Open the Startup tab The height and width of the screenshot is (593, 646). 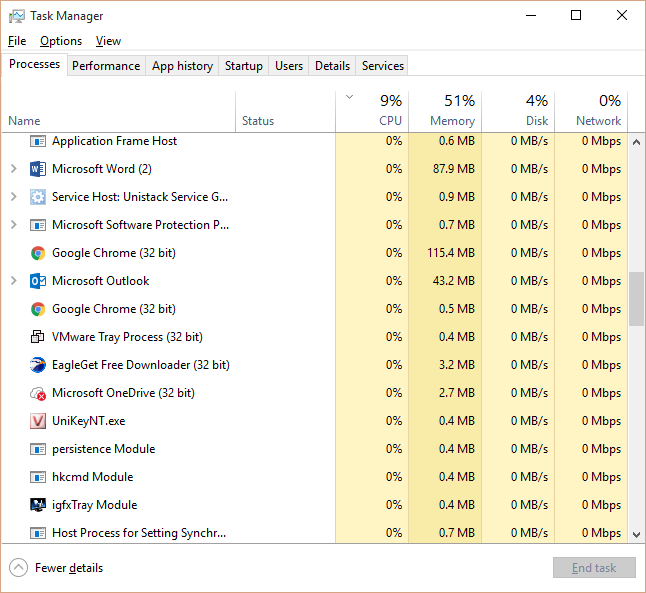tap(243, 66)
